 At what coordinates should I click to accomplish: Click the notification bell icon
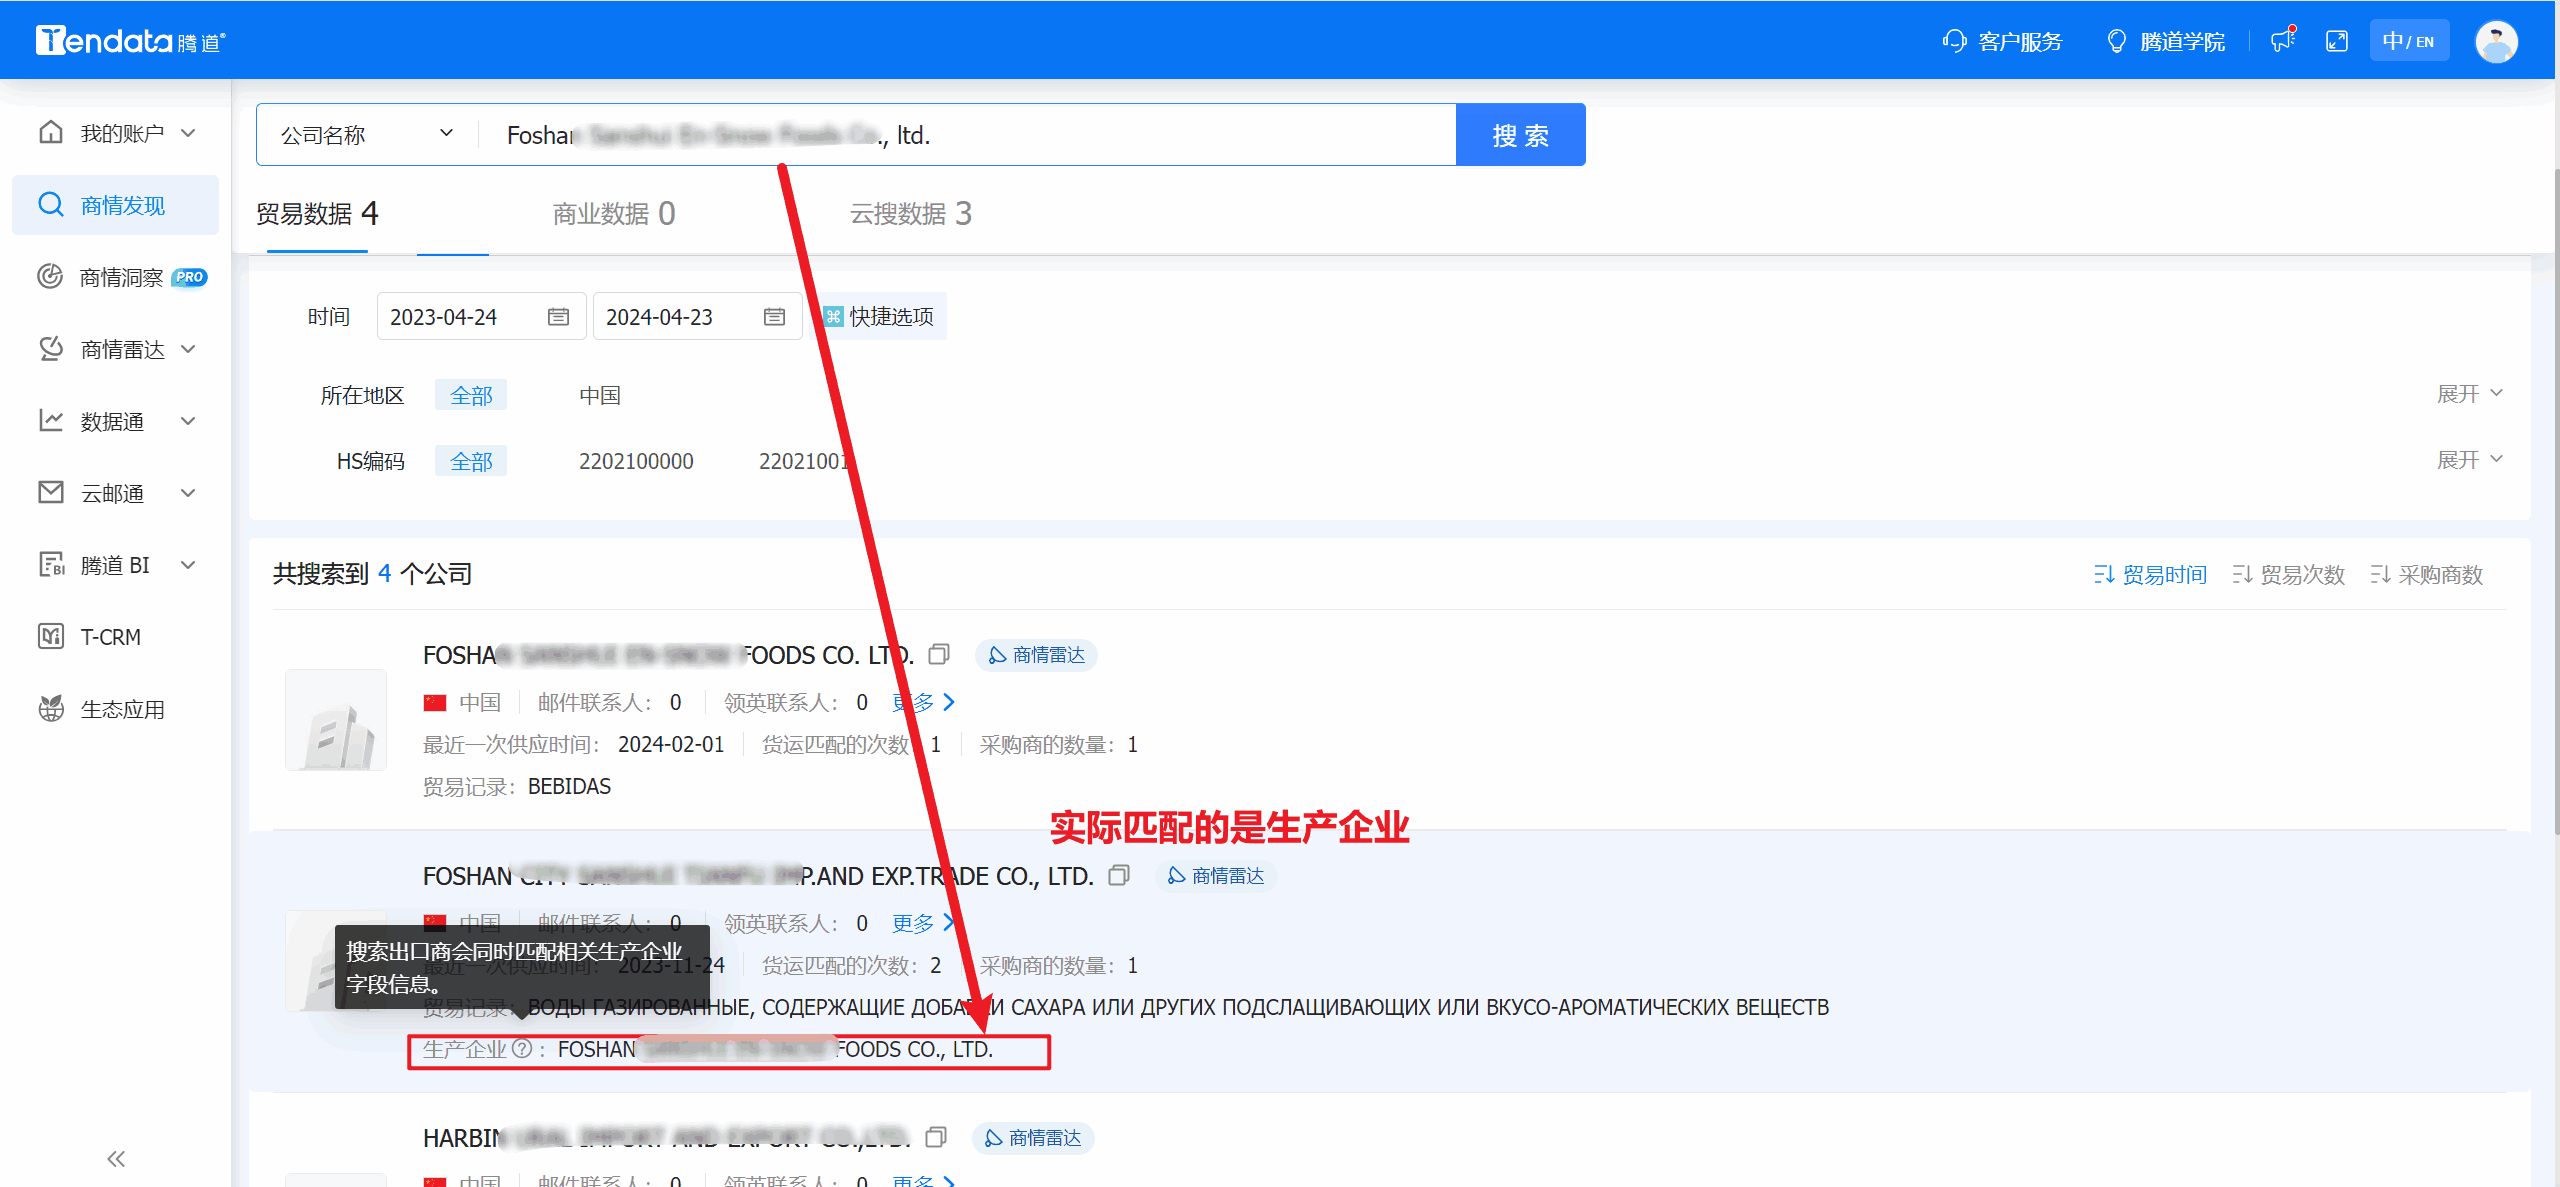pyautogui.click(x=2281, y=40)
